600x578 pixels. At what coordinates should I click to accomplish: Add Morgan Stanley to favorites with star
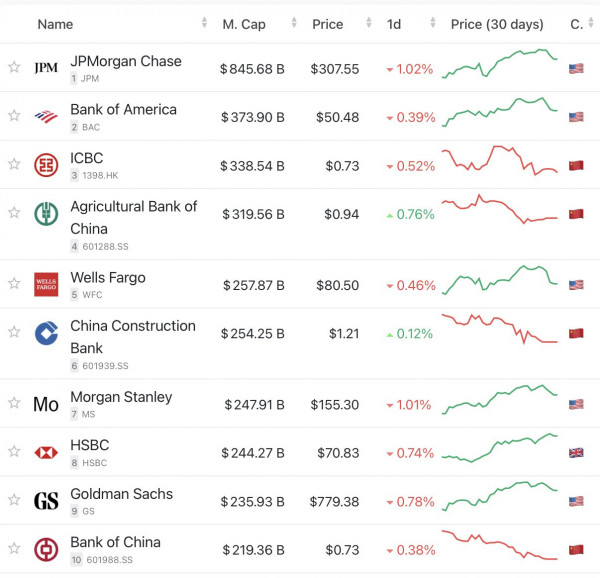pos(14,404)
